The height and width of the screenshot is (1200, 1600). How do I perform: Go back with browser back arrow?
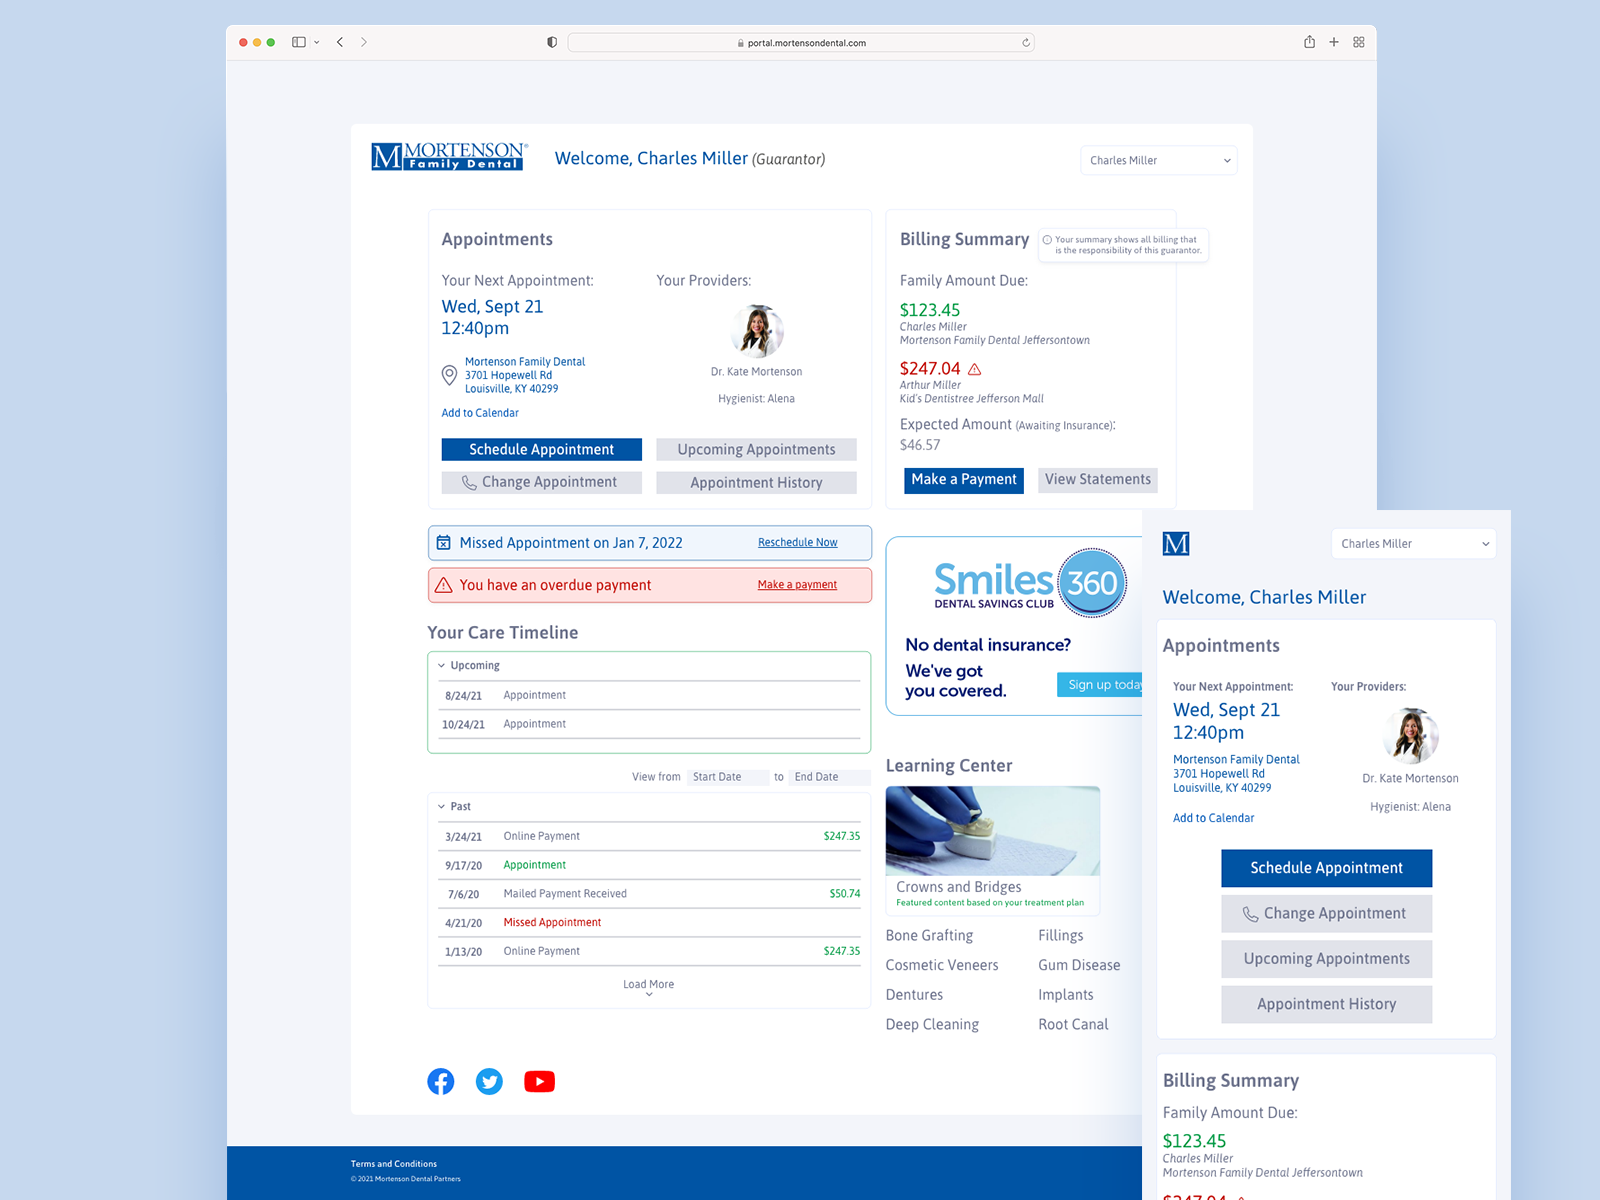tap(340, 42)
